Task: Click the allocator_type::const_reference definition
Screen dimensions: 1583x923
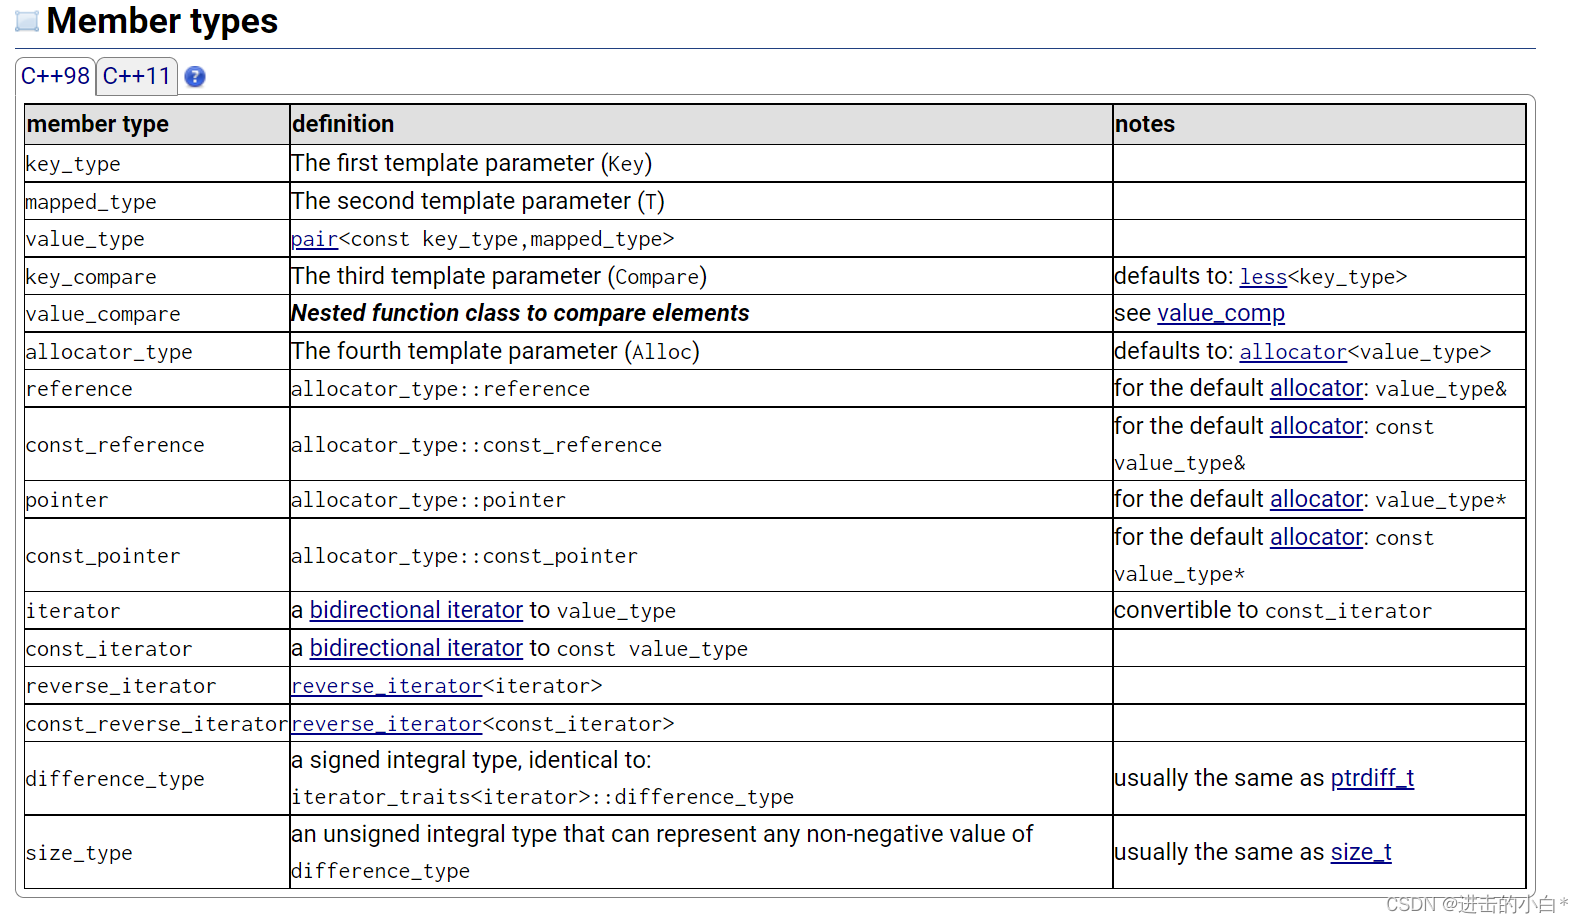Action: (x=476, y=445)
